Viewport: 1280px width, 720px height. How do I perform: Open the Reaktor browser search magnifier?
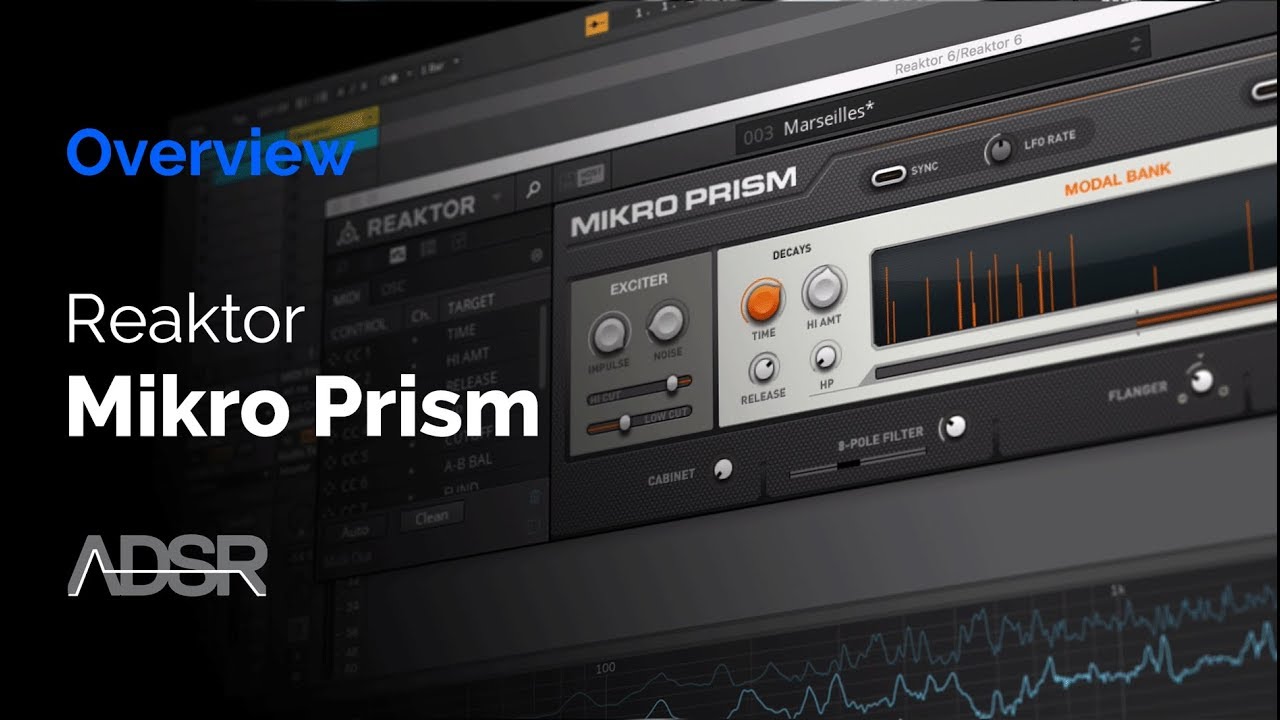(535, 188)
